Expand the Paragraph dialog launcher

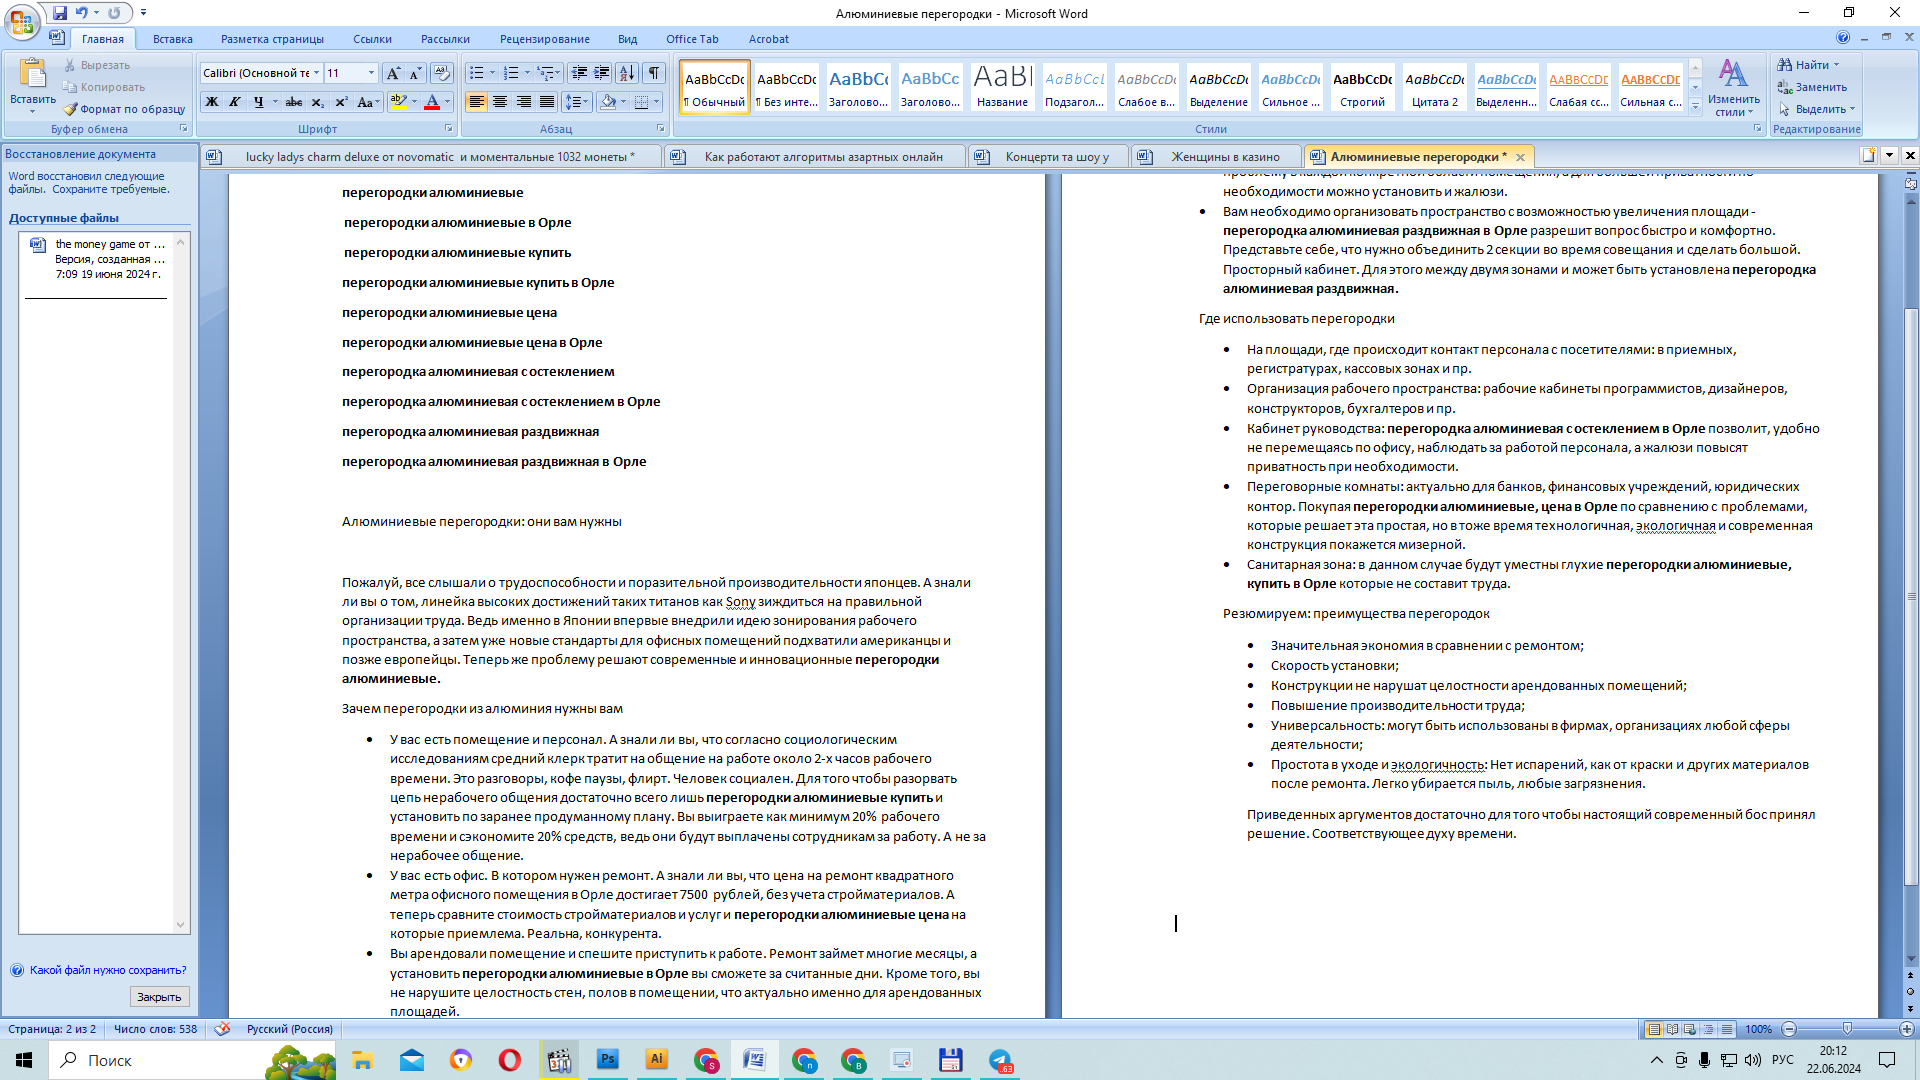pos(661,129)
